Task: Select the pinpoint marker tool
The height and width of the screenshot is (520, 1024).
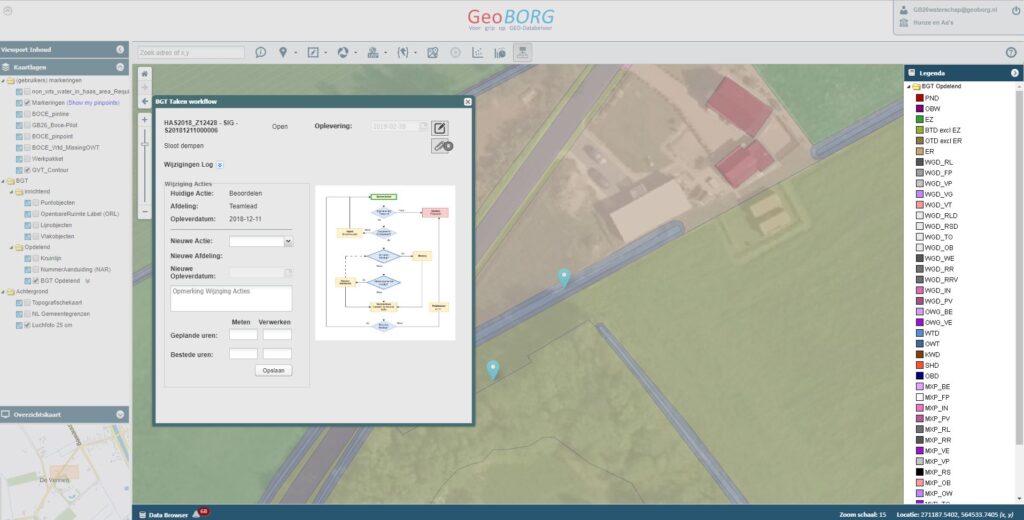Action: [x=283, y=53]
